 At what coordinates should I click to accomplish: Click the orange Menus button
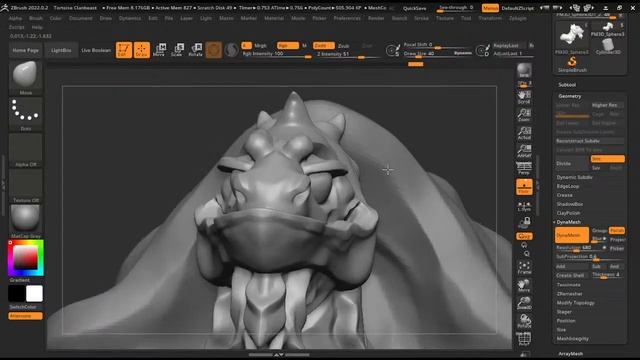[490, 8]
